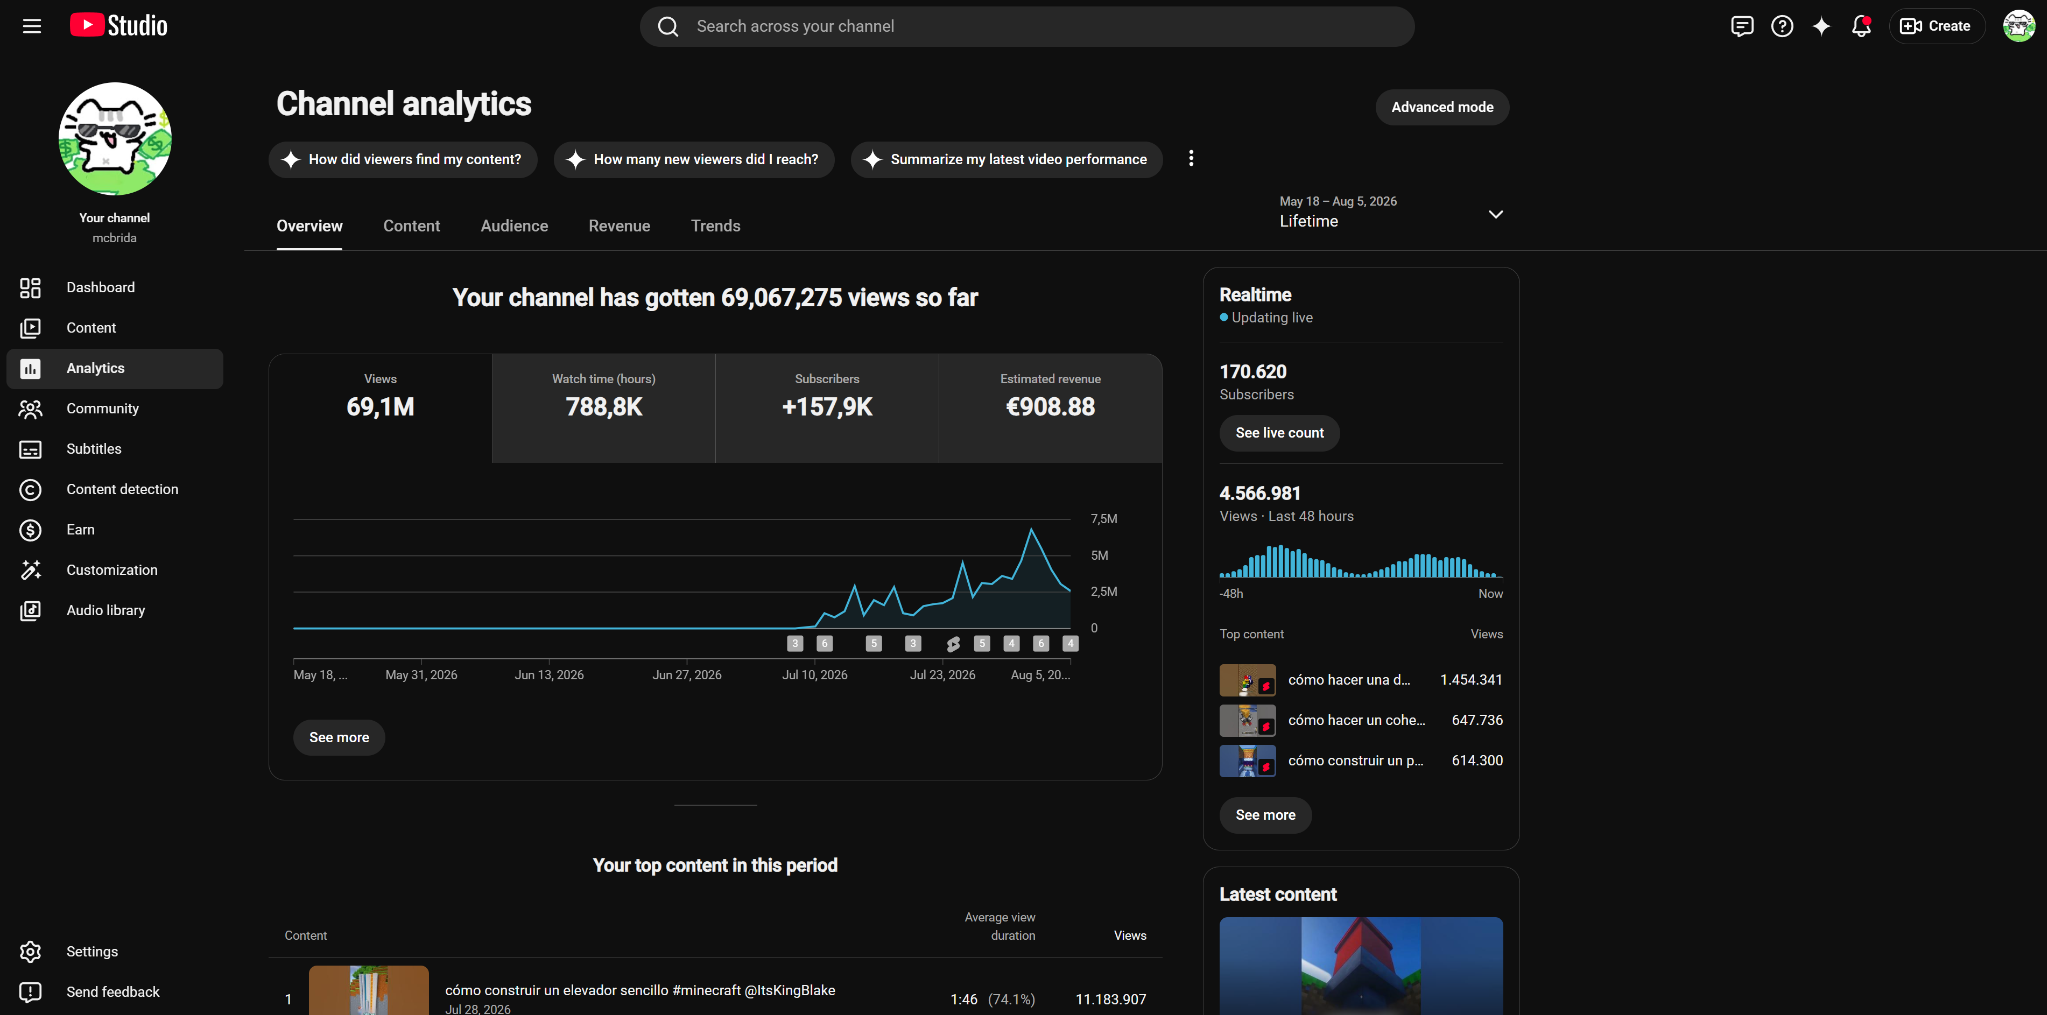Open the Latest content video thumbnail

coord(1361,966)
